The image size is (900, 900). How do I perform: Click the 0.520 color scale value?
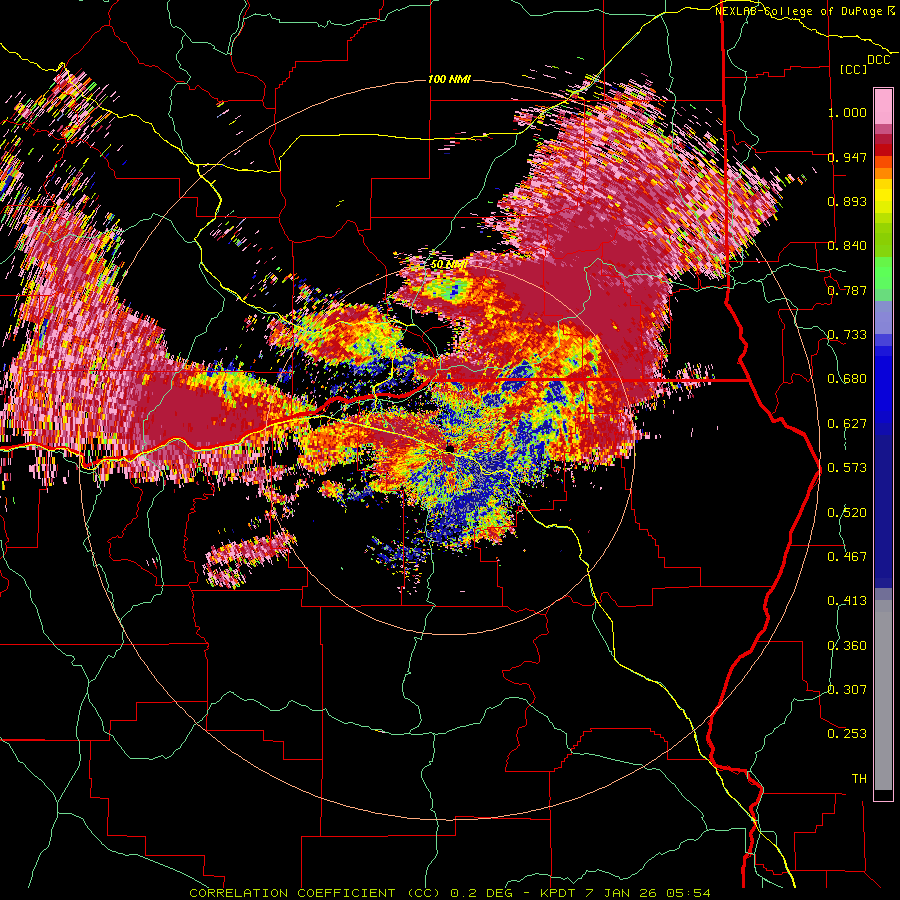(x=847, y=513)
